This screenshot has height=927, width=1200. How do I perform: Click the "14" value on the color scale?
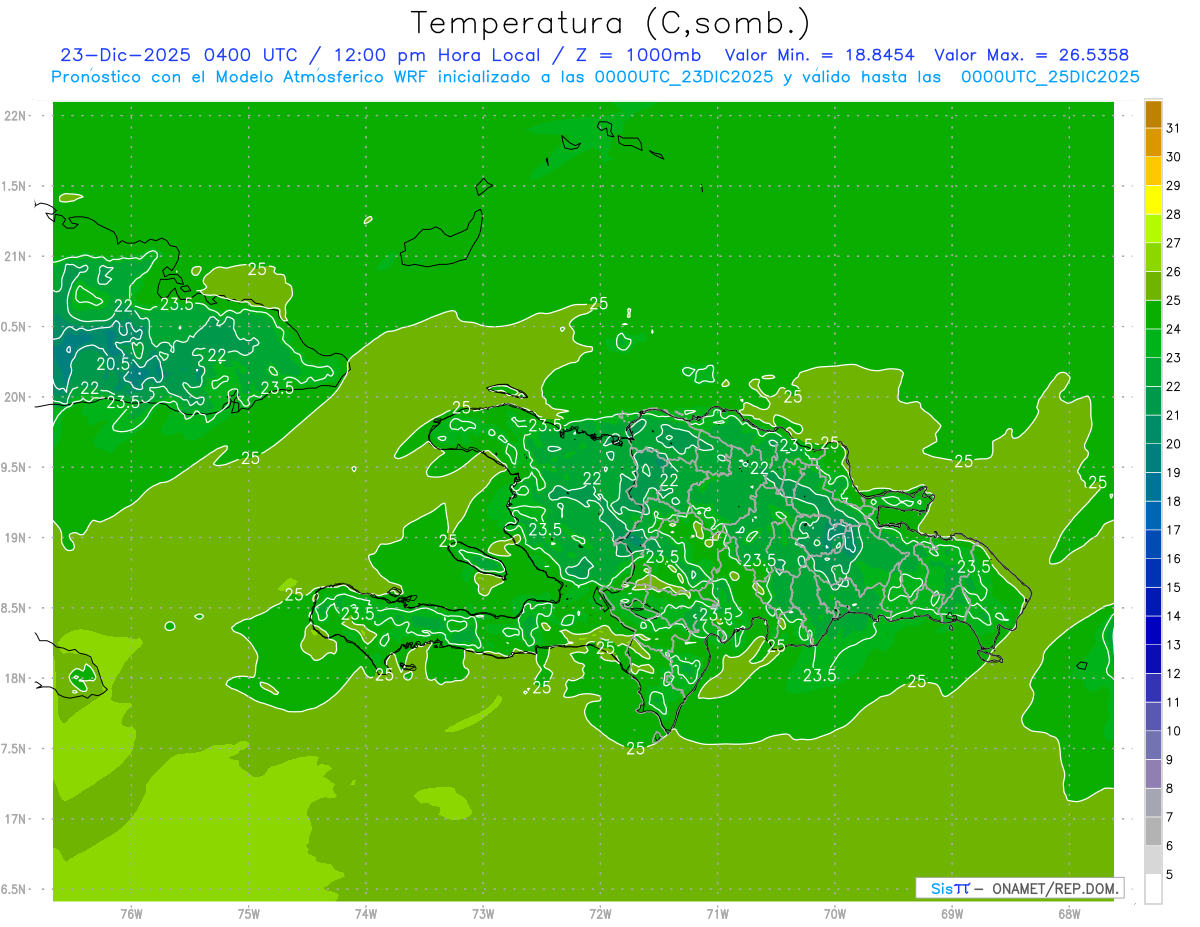[1174, 616]
